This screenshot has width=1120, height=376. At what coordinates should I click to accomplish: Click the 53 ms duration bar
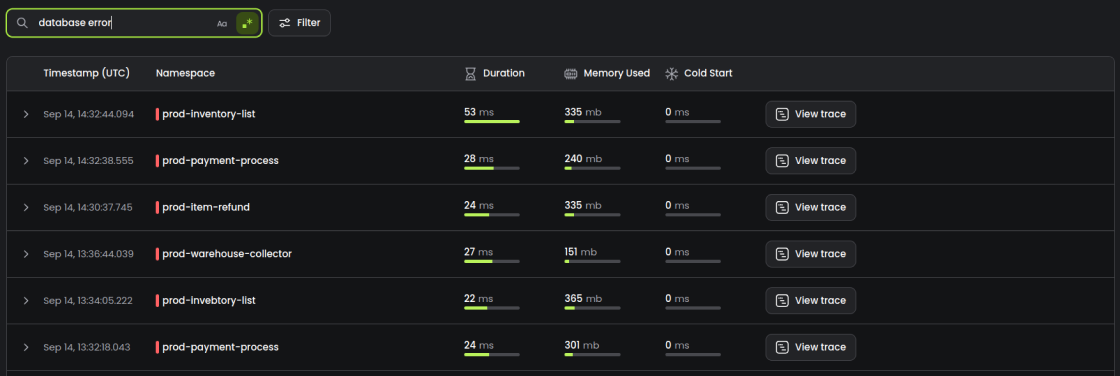(x=491, y=122)
